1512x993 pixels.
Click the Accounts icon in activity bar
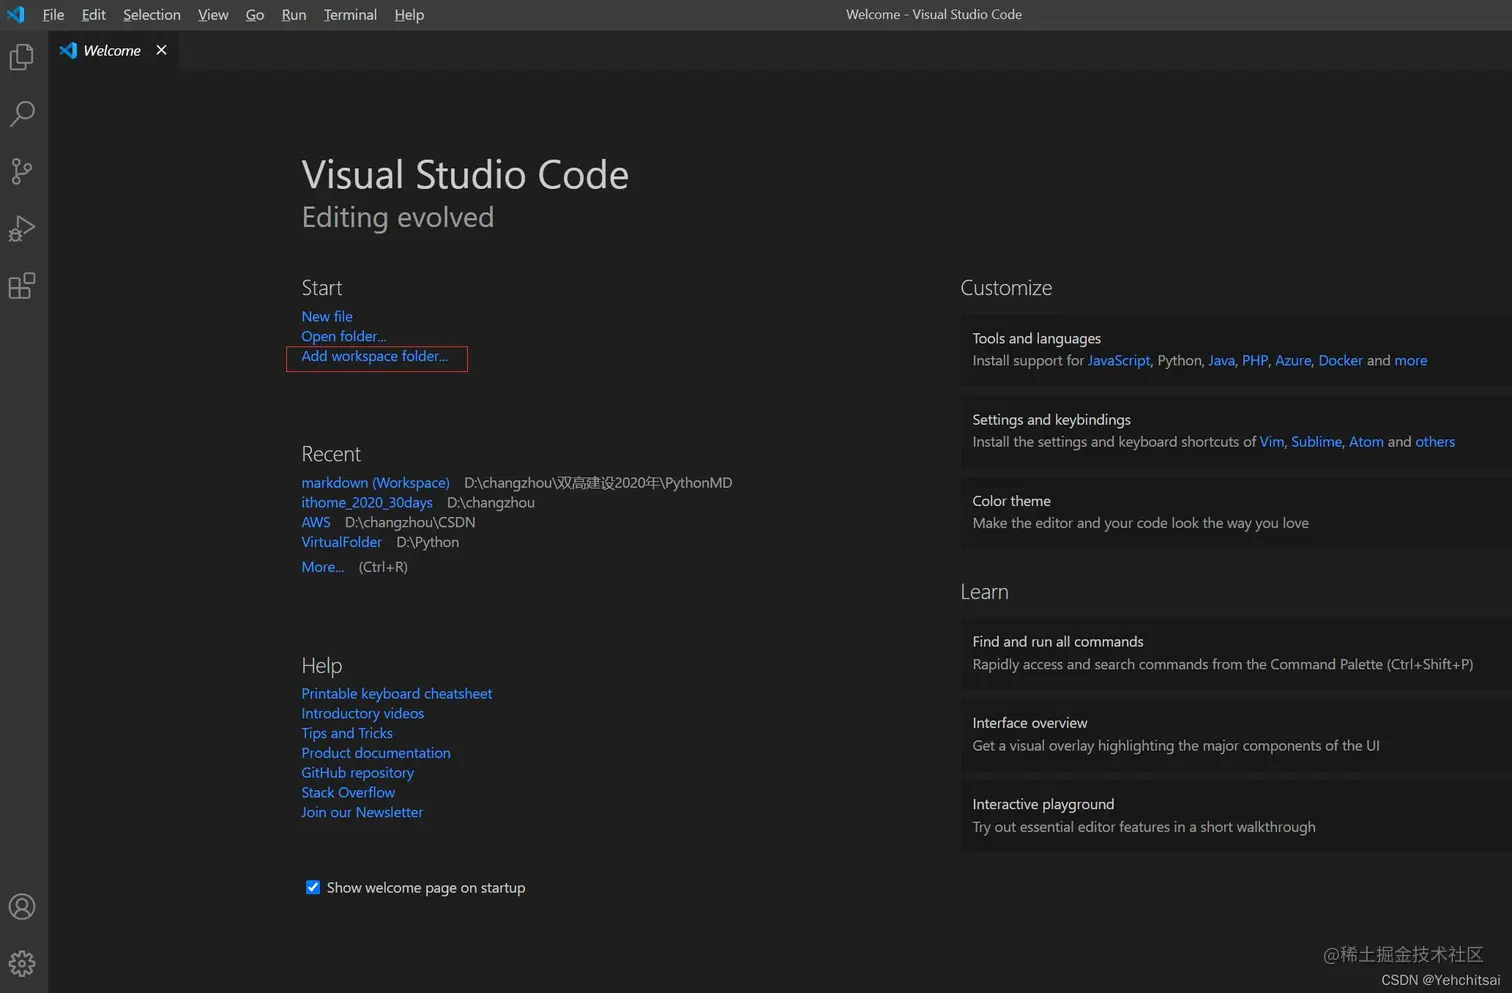(22, 907)
